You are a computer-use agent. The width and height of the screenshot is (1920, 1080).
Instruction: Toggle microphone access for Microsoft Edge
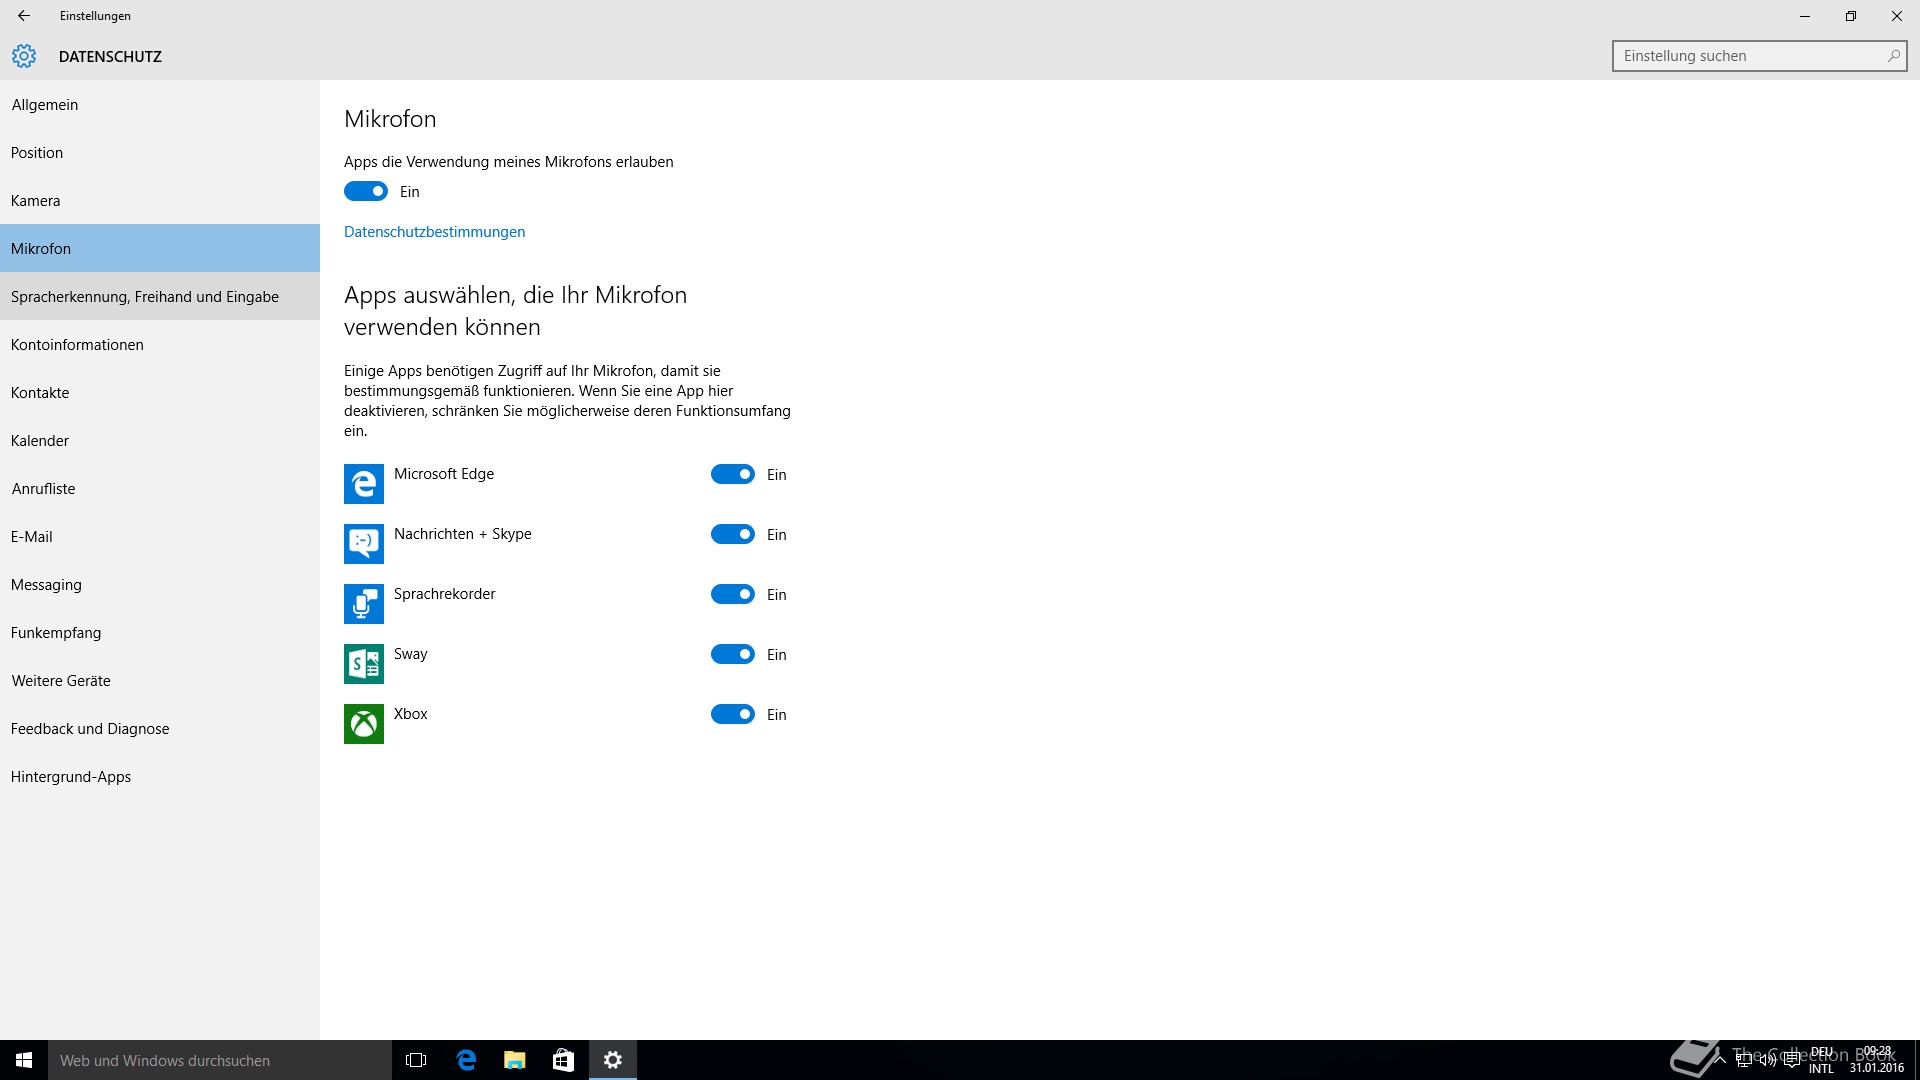(733, 474)
